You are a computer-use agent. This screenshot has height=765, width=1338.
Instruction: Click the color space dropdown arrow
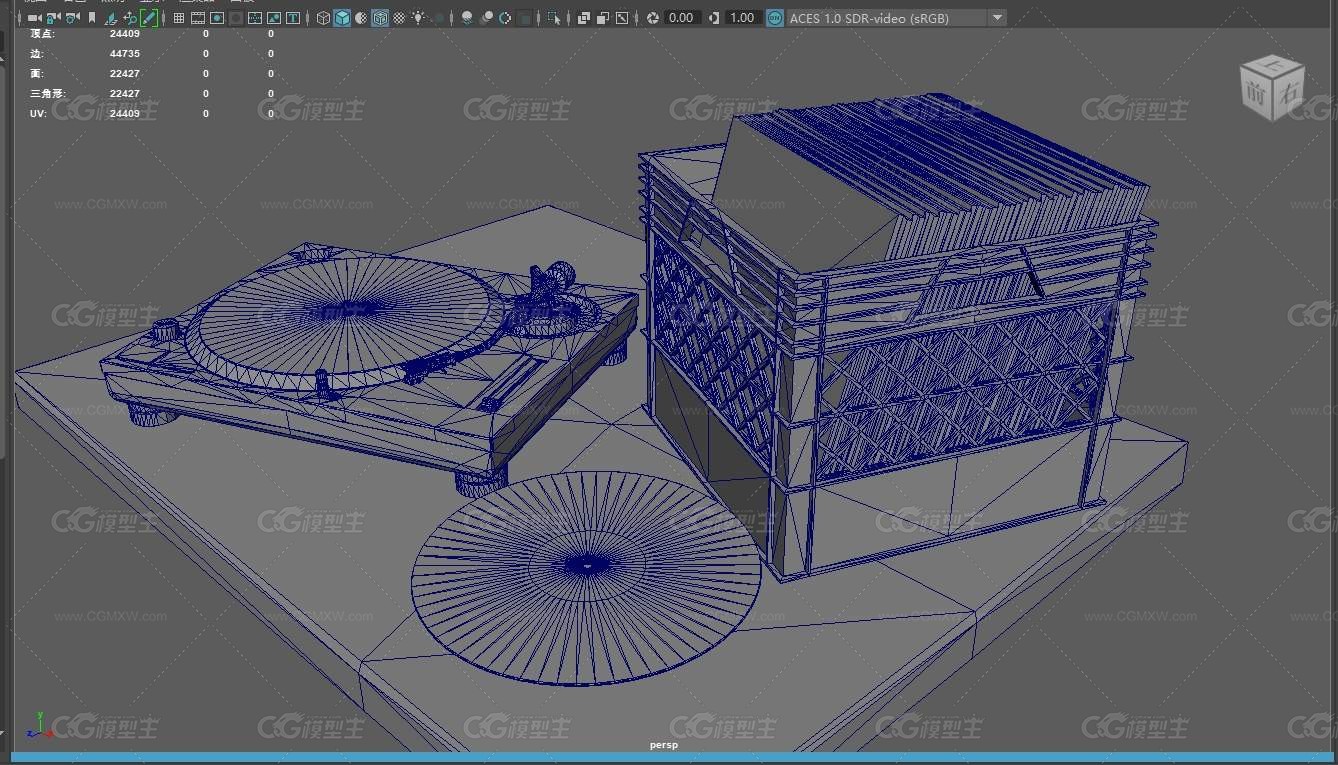[x=996, y=18]
